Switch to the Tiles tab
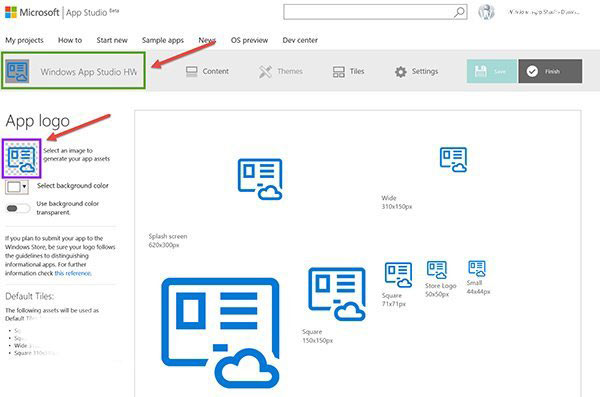Screen dimensions: 600x397 (348, 72)
